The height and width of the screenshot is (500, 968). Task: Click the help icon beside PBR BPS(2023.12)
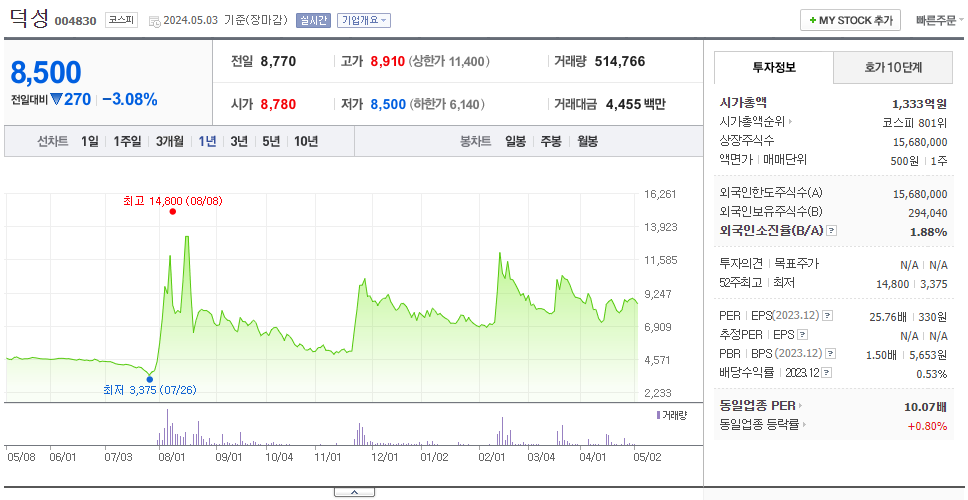click(x=831, y=354)
